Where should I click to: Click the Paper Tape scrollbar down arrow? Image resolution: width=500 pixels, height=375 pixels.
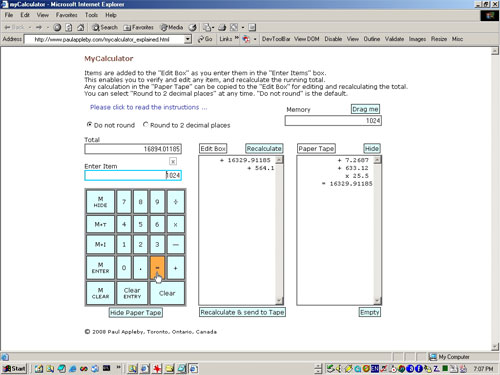pyautogui.click(x=377, y=301)
